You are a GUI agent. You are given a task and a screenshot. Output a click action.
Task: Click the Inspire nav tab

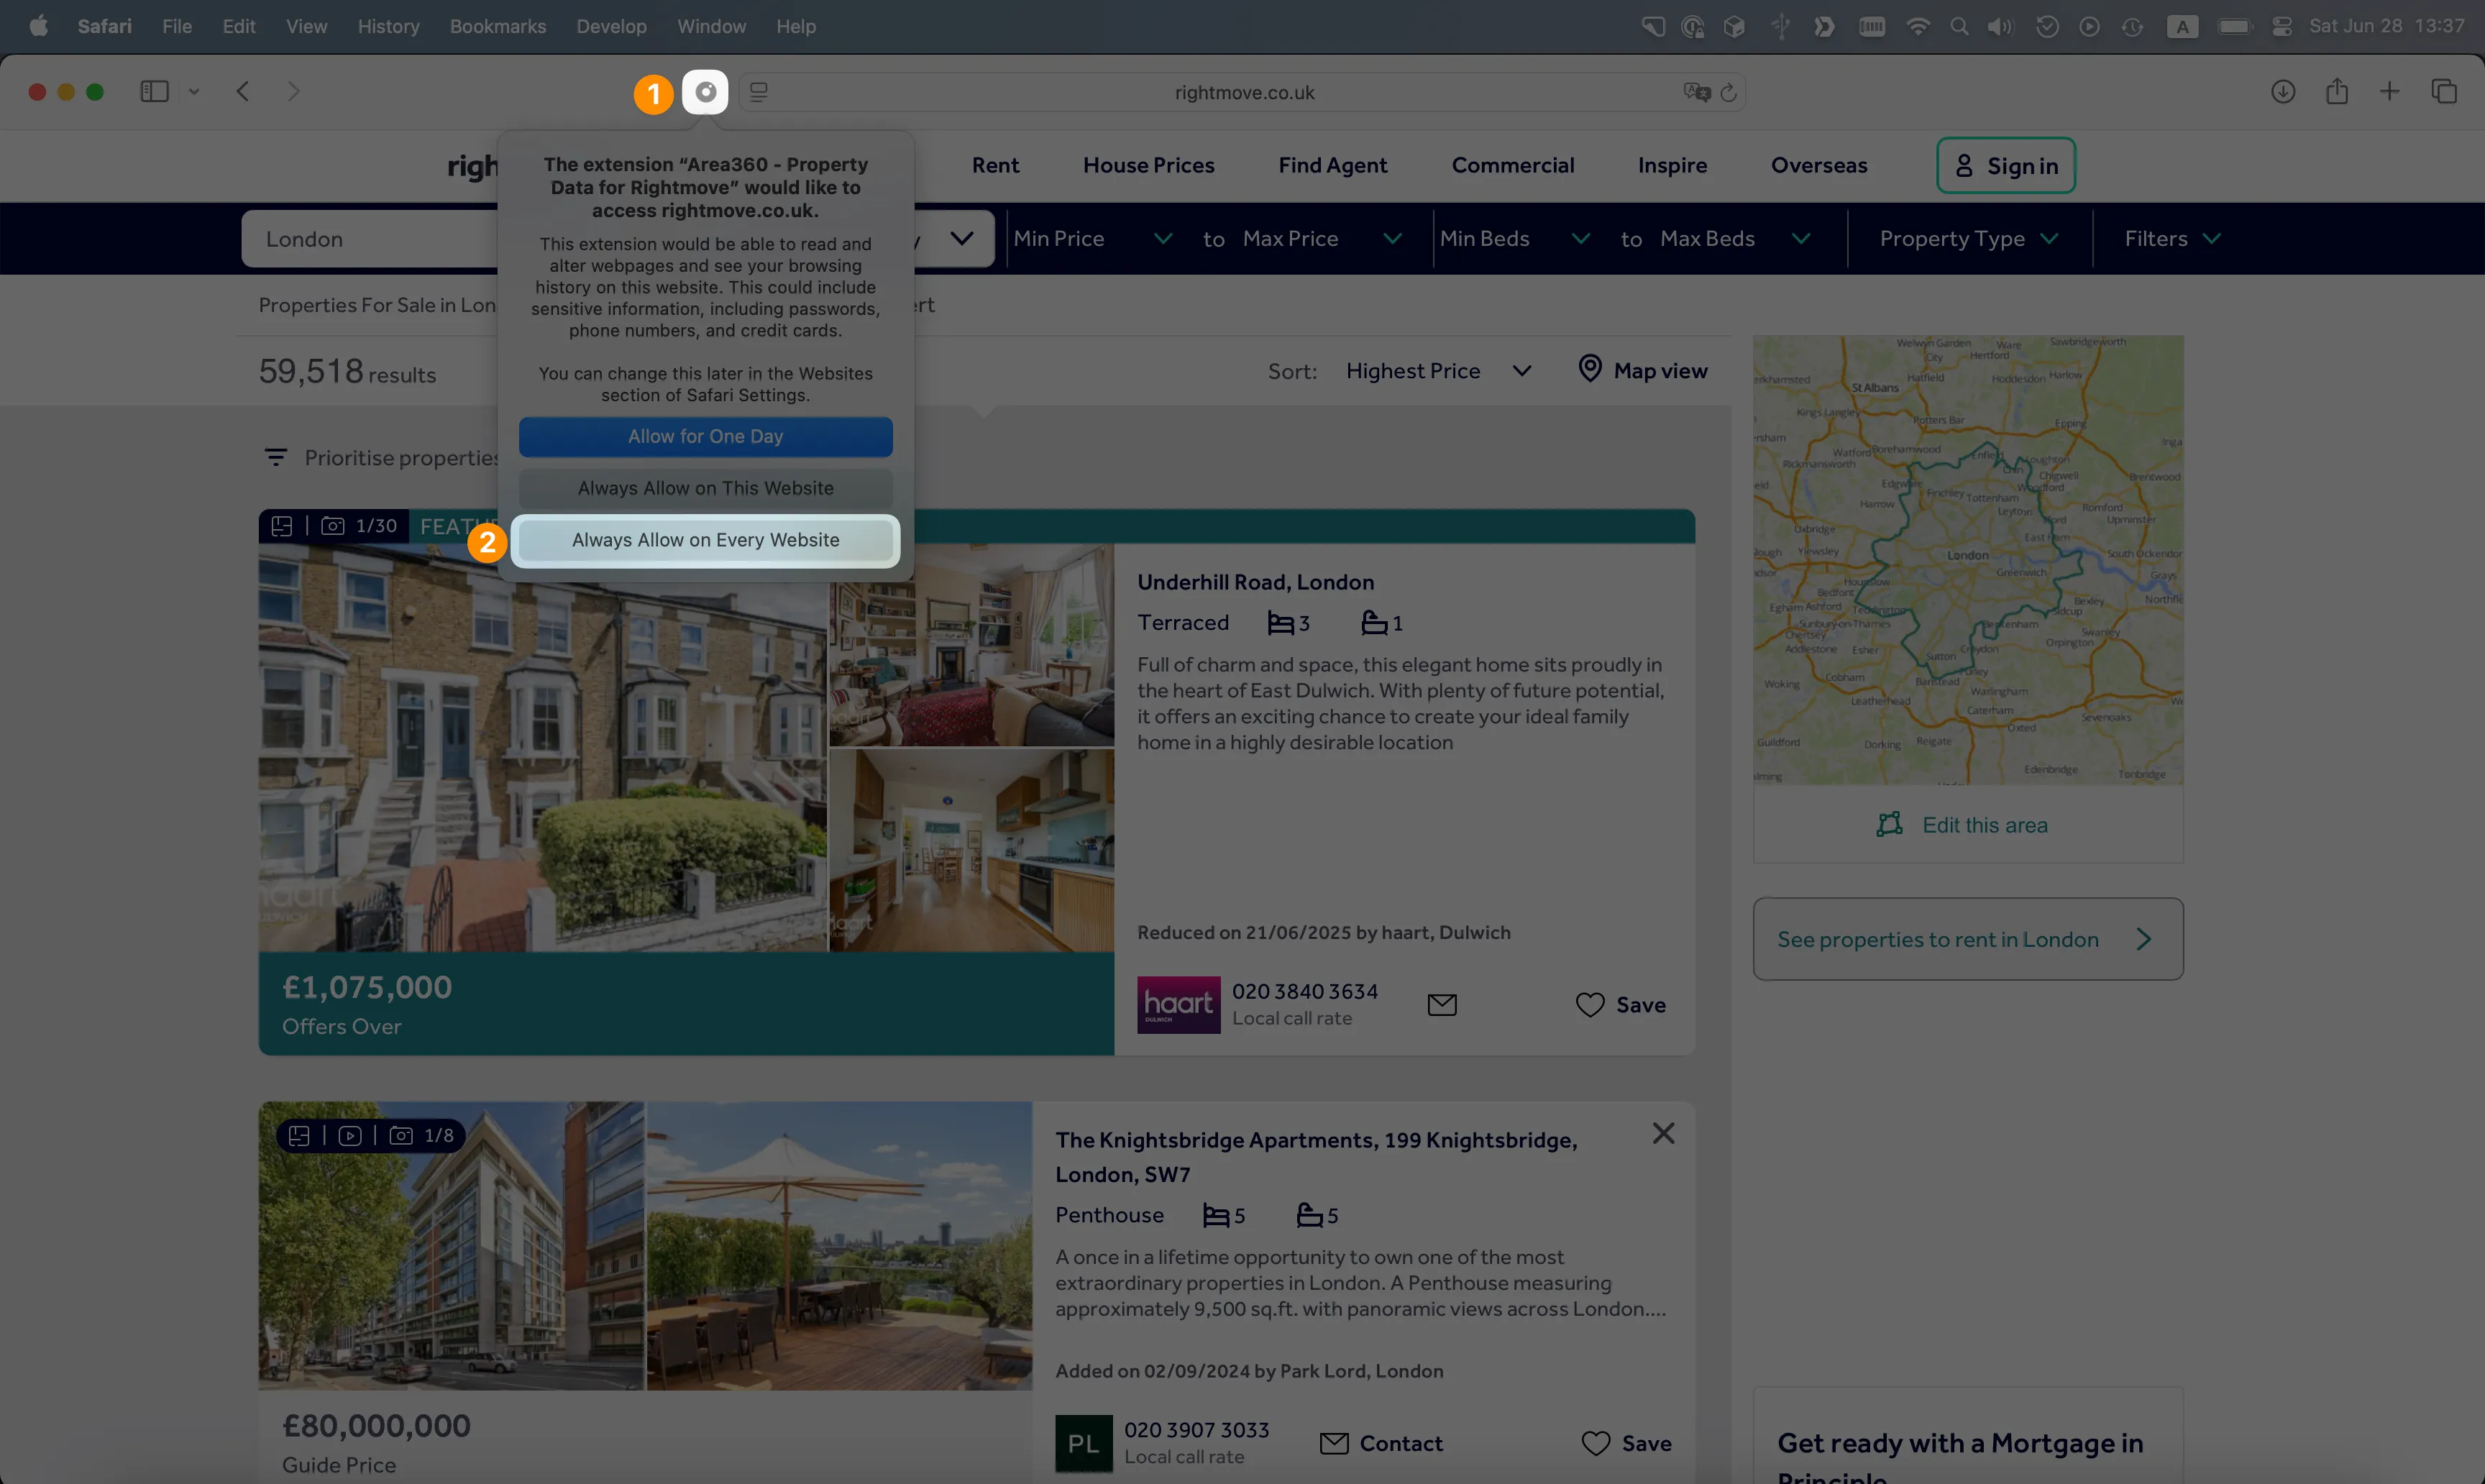pyautogui.click(x=1672, y=165)
